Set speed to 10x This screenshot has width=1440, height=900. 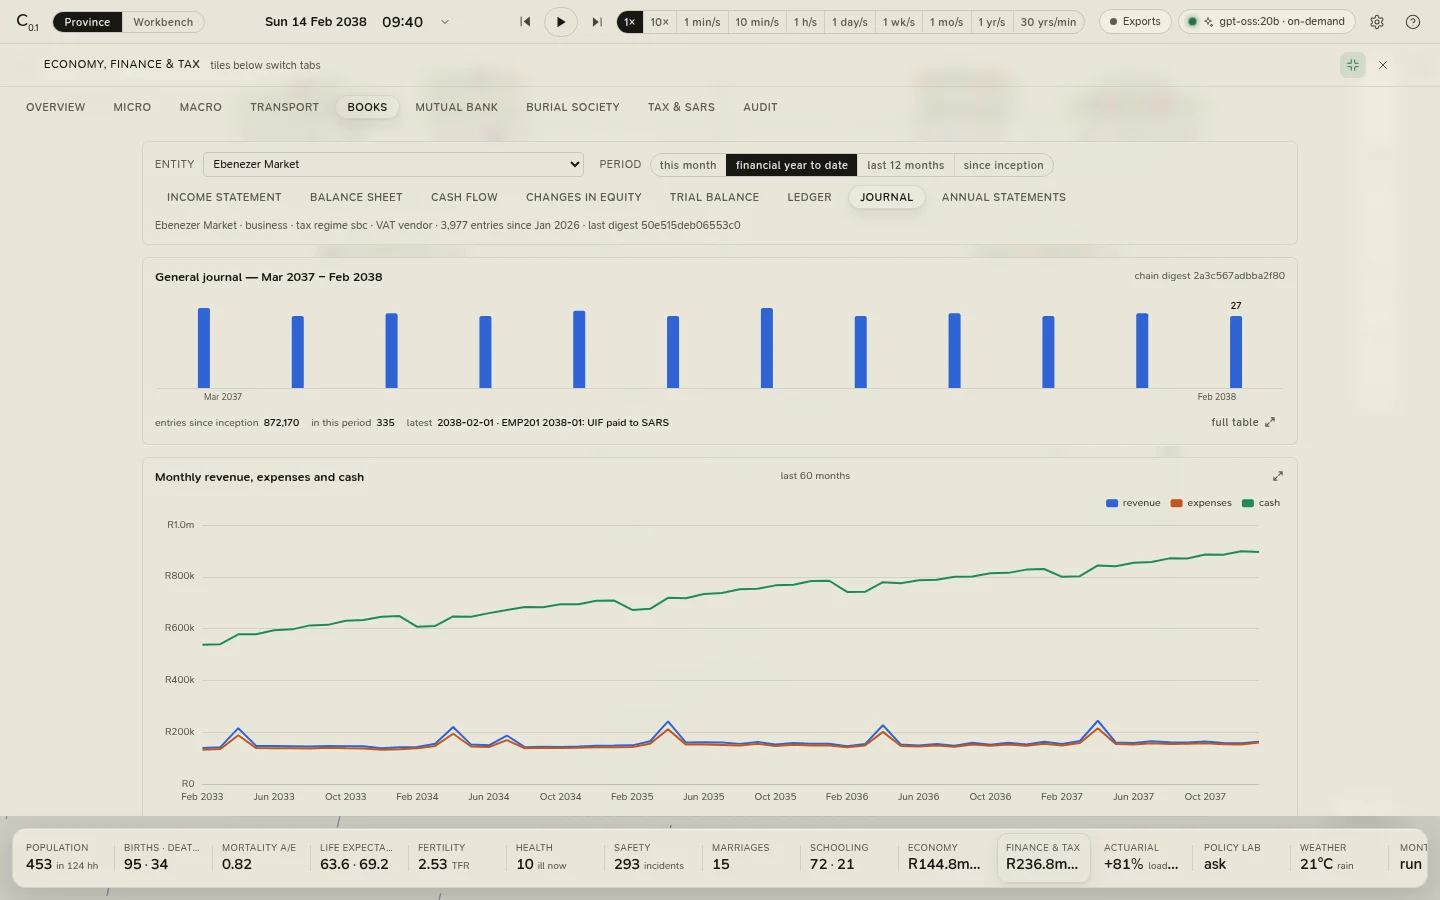point(659,22)
